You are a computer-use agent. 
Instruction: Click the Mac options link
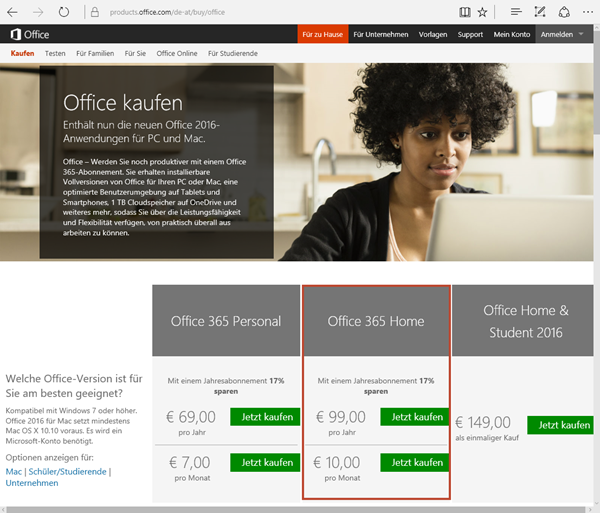click(x=14, y=472)
